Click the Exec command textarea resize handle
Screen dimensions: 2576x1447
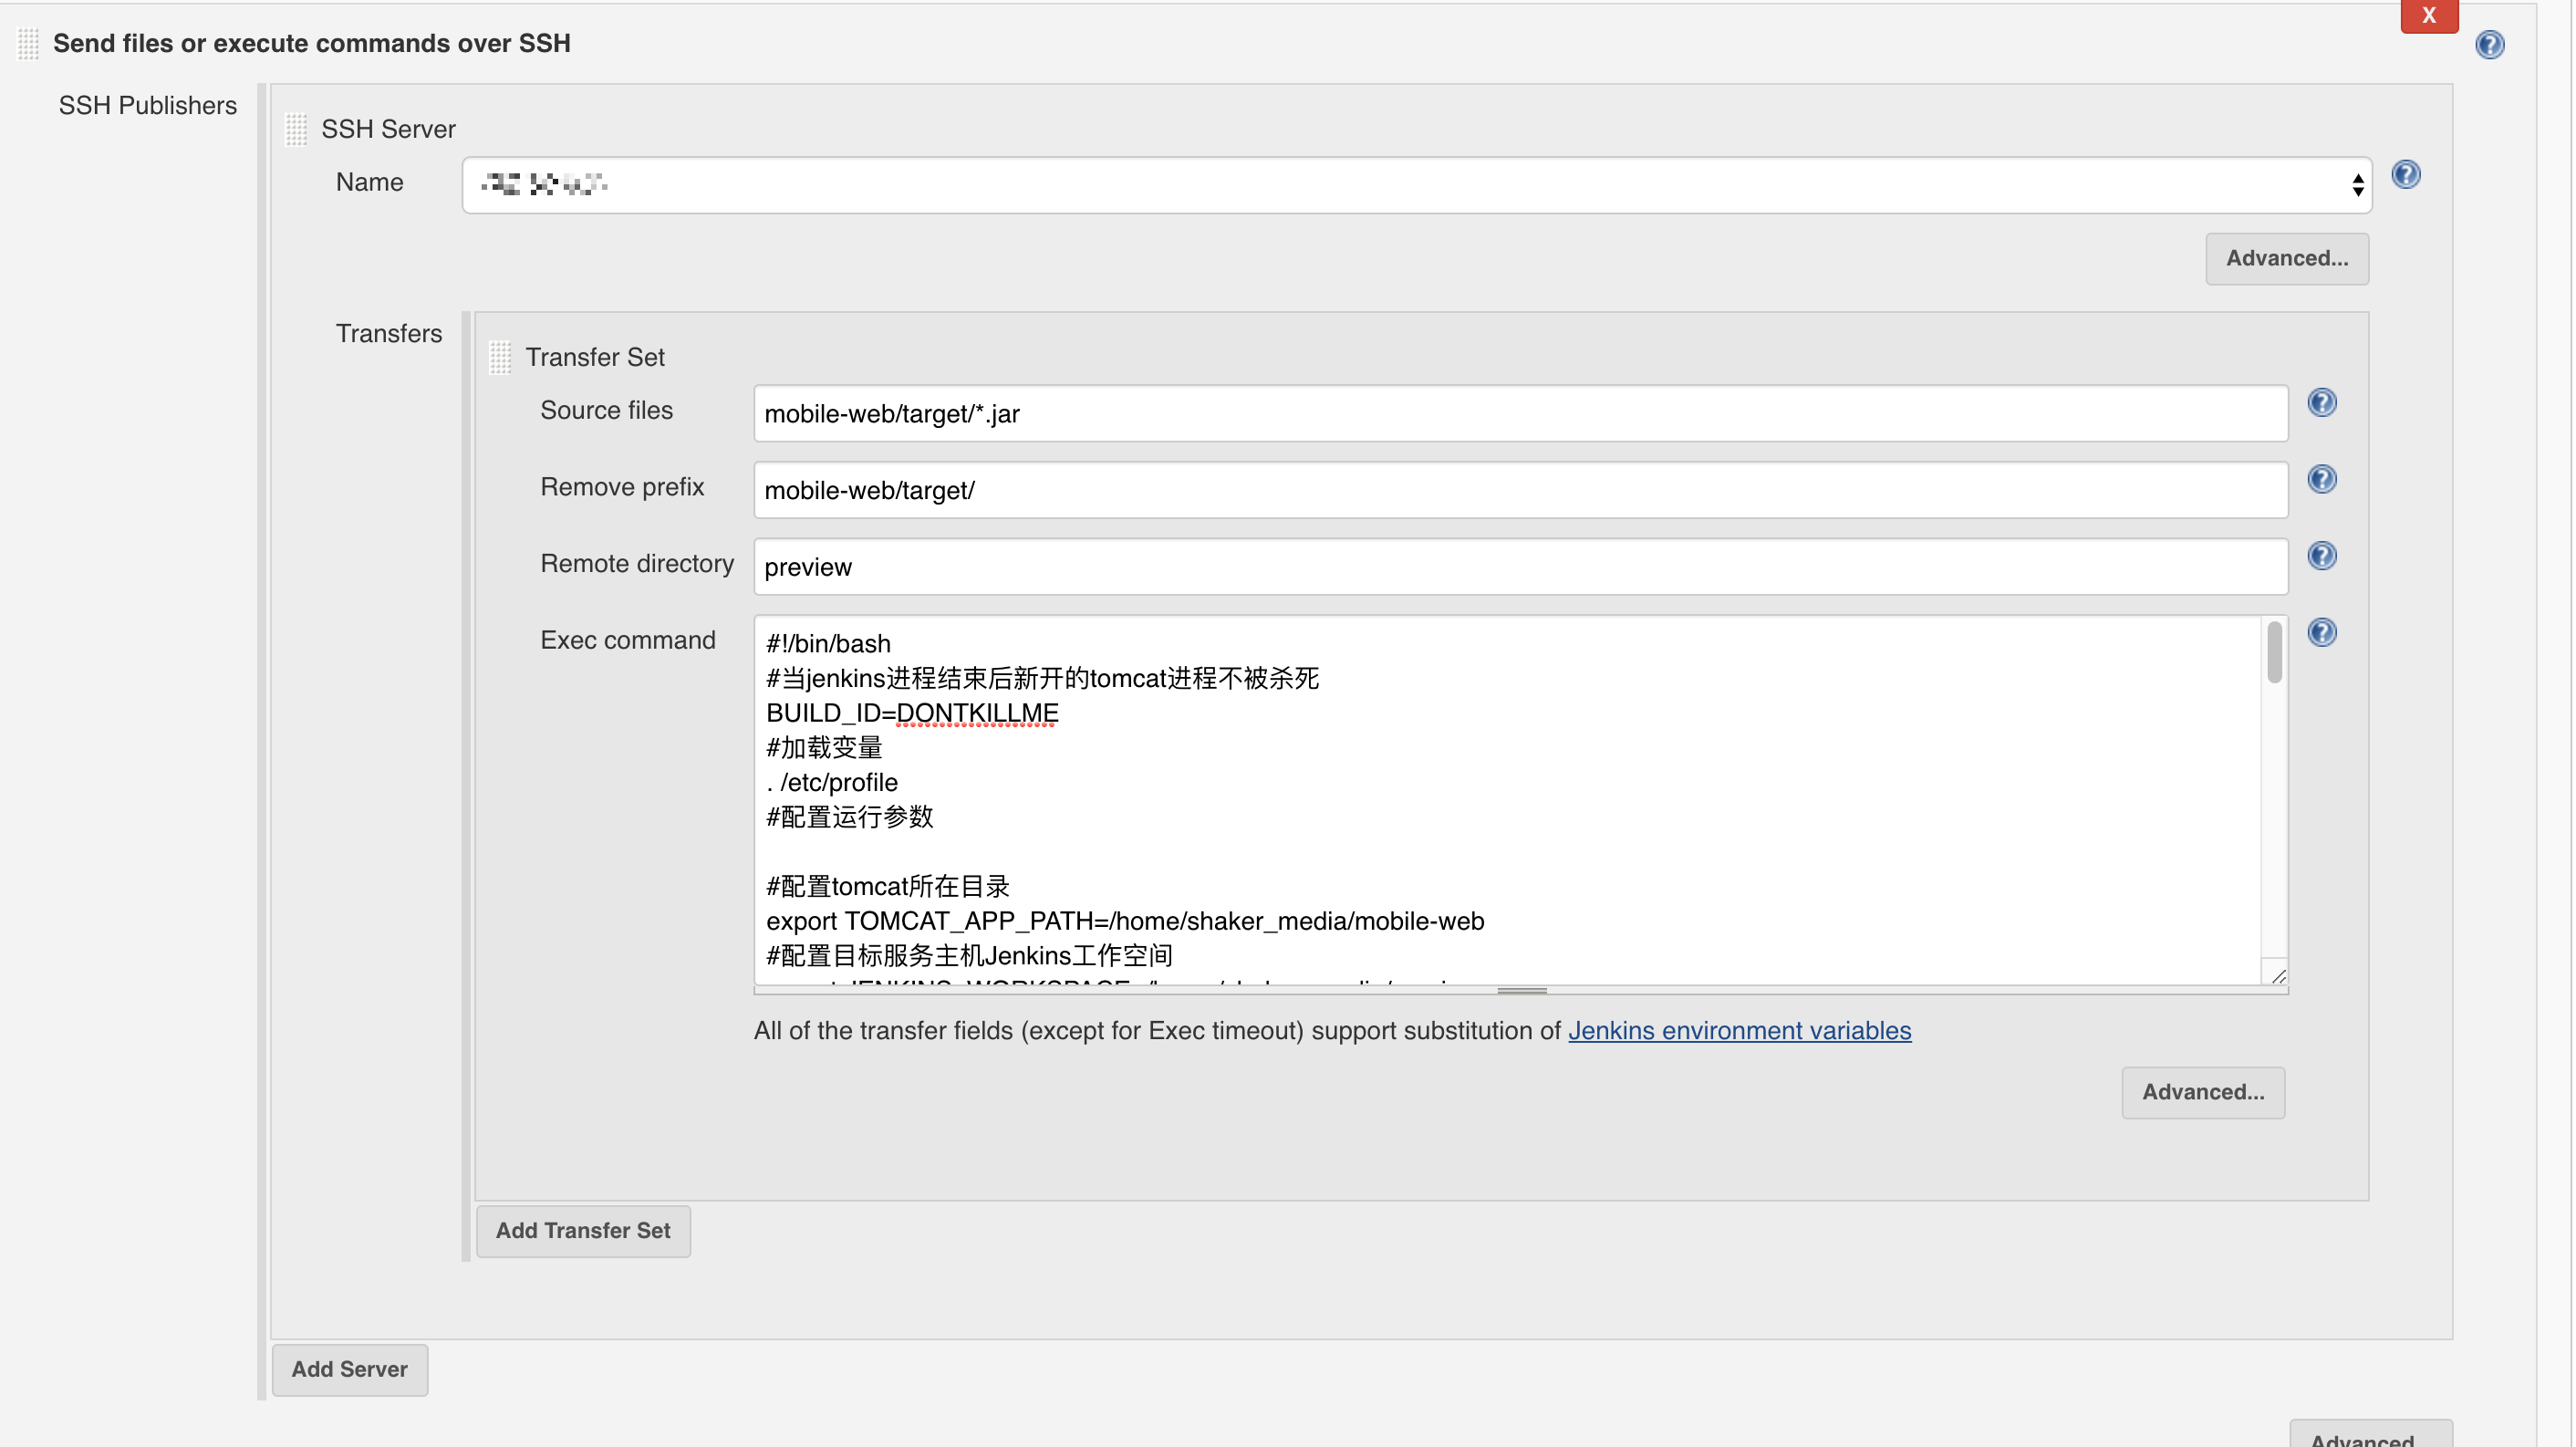2277,976
